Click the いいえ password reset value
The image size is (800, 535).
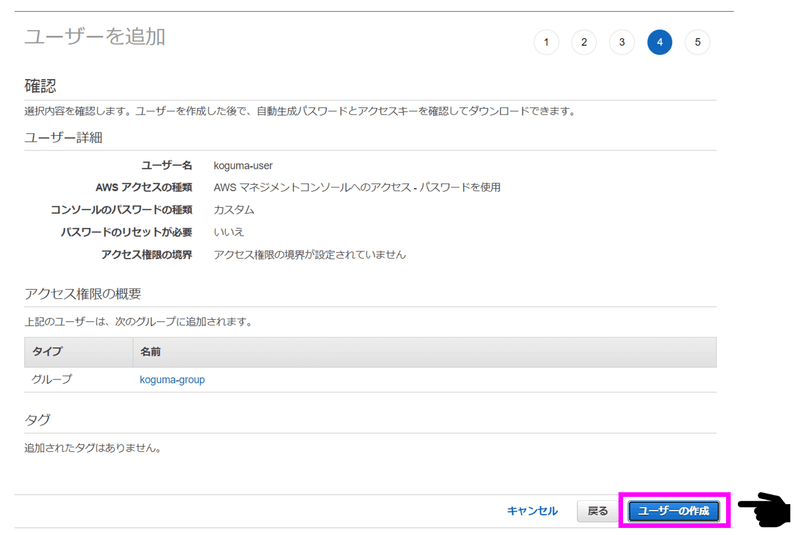point(229,232)
